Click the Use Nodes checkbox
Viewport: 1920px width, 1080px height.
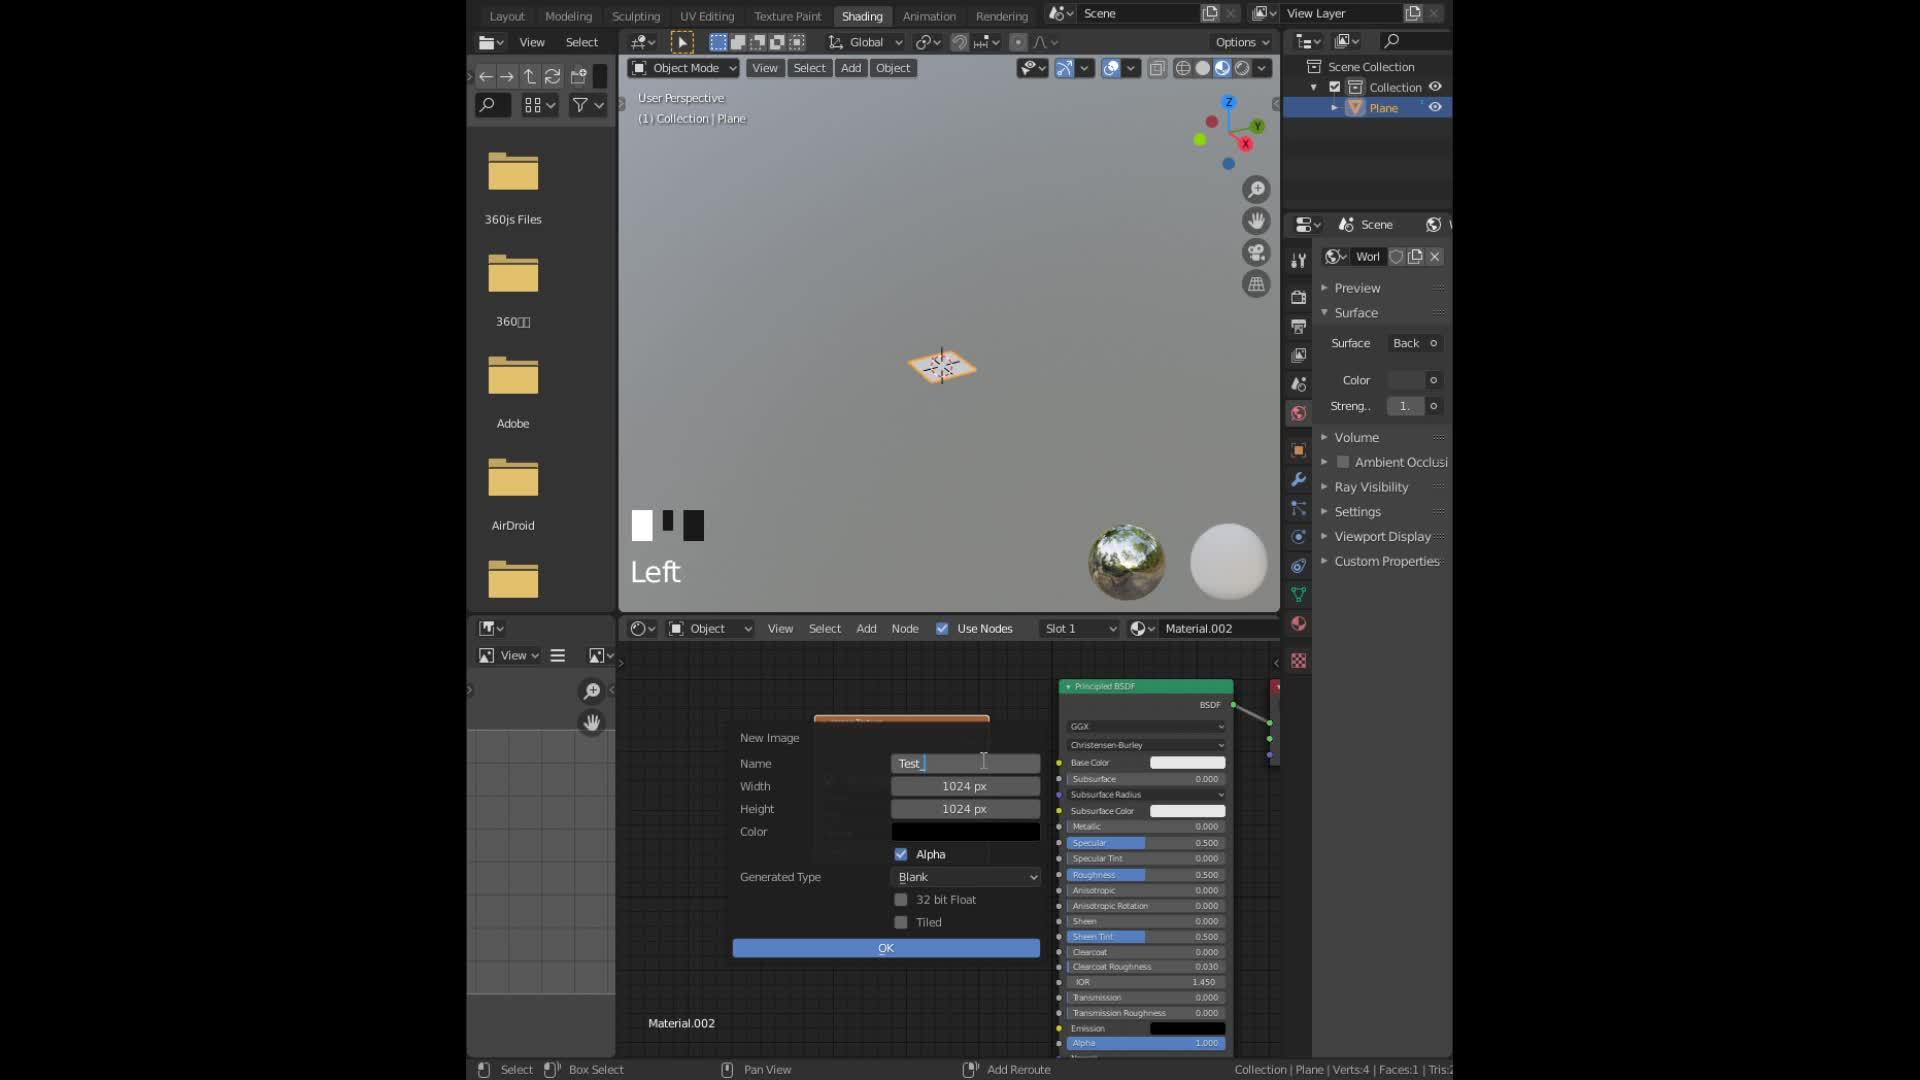pyautogui.click(x=942, y=628)
